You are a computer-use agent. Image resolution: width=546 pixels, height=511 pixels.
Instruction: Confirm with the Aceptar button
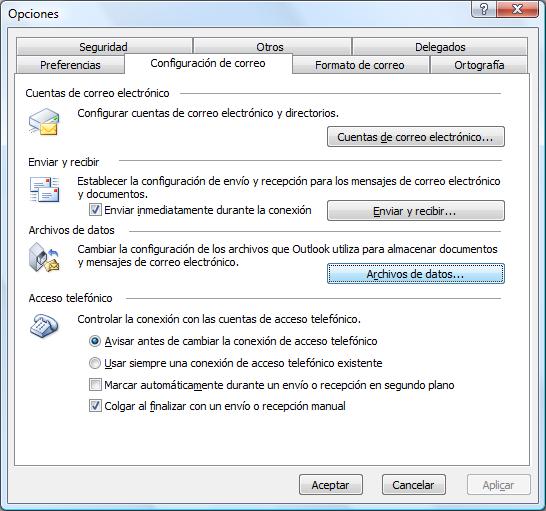[x=330, y=485]
